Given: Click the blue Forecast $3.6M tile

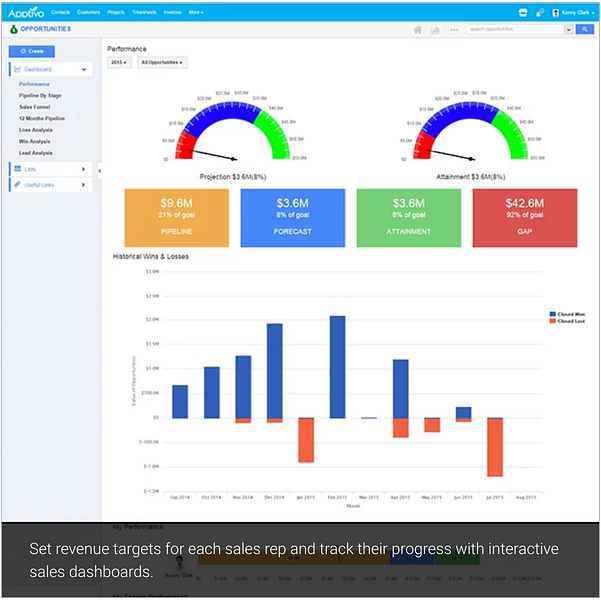Looking at the screenshot, I should click(292, 218).
